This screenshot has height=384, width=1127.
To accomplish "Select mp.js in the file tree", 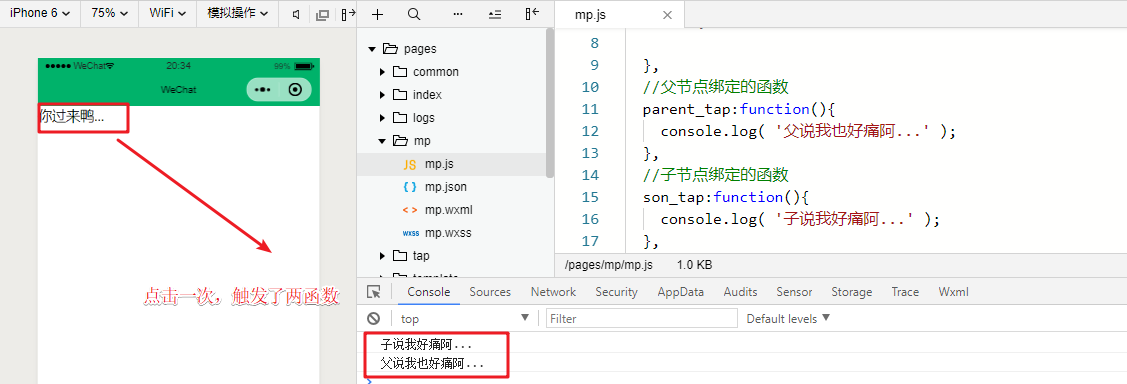I will click(x=438, y=164).
